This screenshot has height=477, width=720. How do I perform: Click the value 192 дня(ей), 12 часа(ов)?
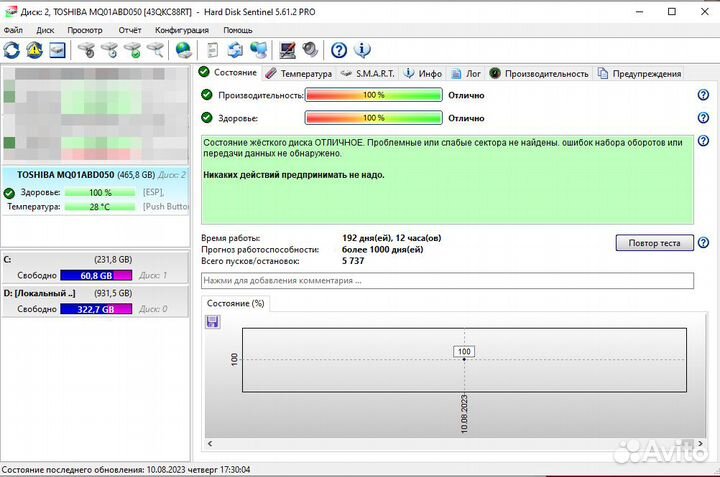coord(392,238)
